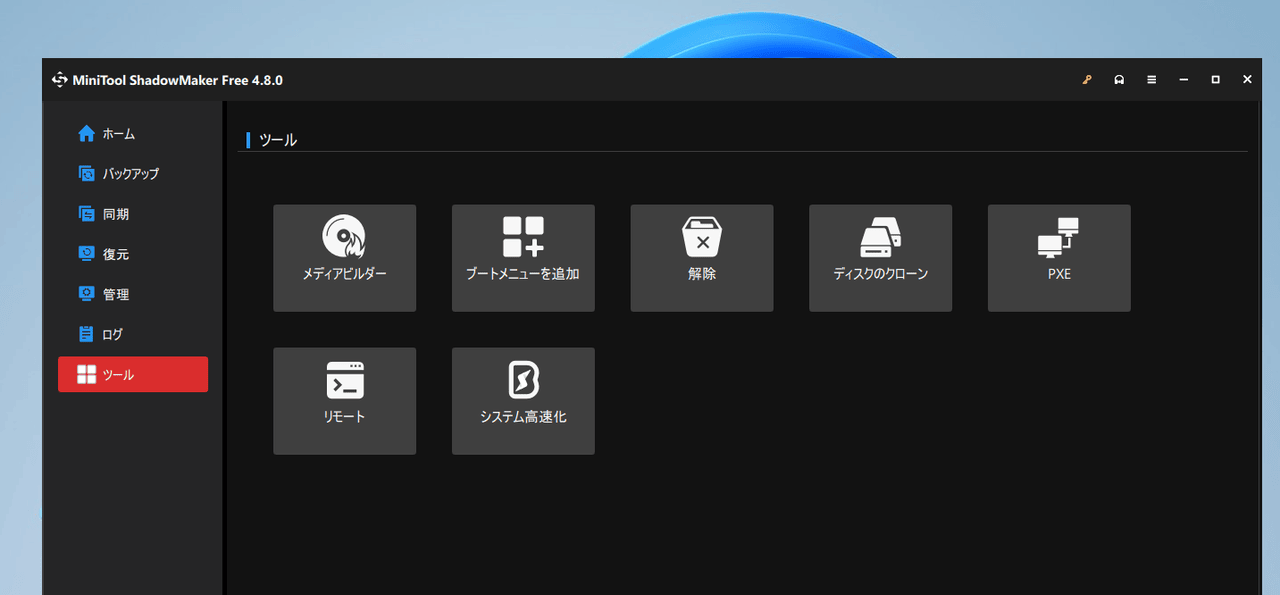Click the highlighted ツール sidebar item

[x=133, y=375]
